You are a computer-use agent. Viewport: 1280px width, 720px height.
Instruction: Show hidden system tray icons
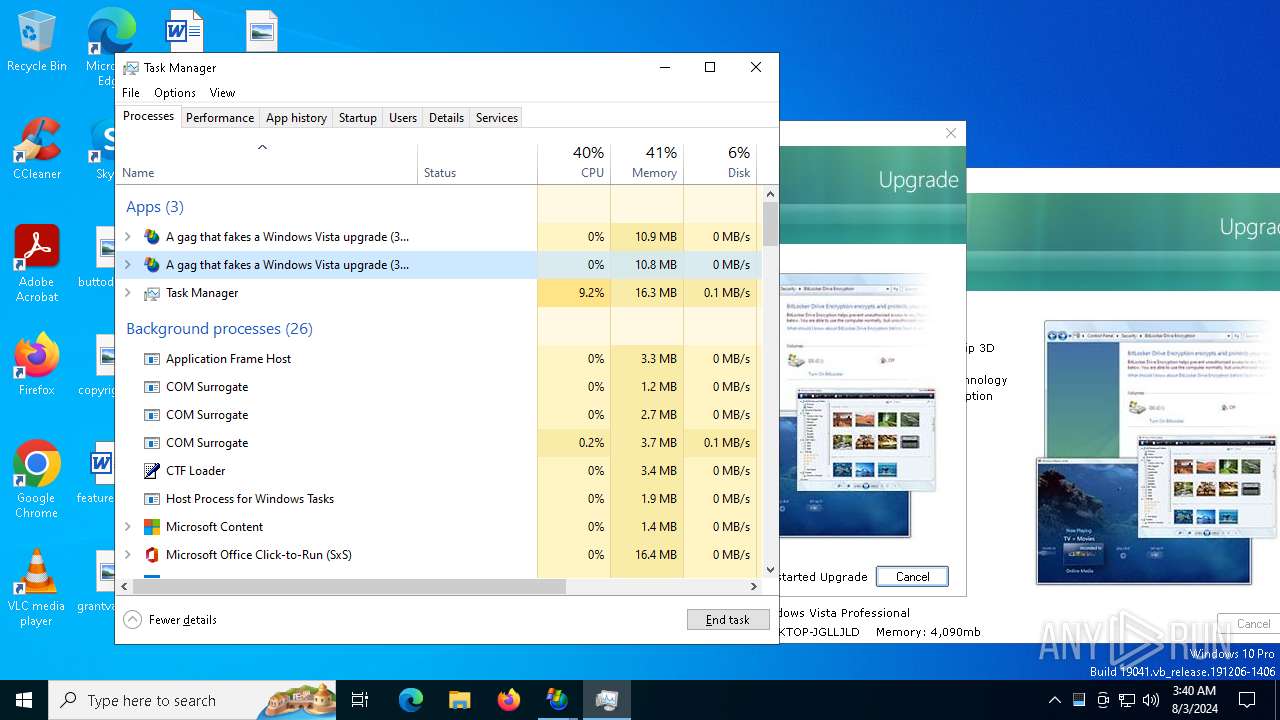click(1054, 700)
